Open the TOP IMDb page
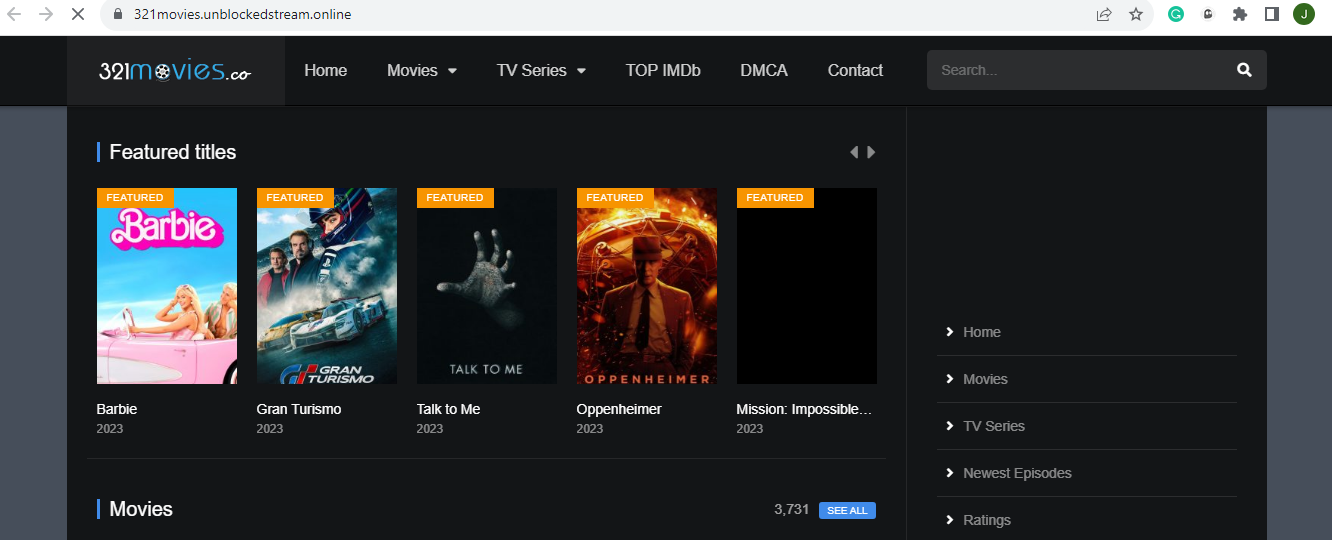The height and width of the screenshot is (540, 1332). click(x=663, y=70)
